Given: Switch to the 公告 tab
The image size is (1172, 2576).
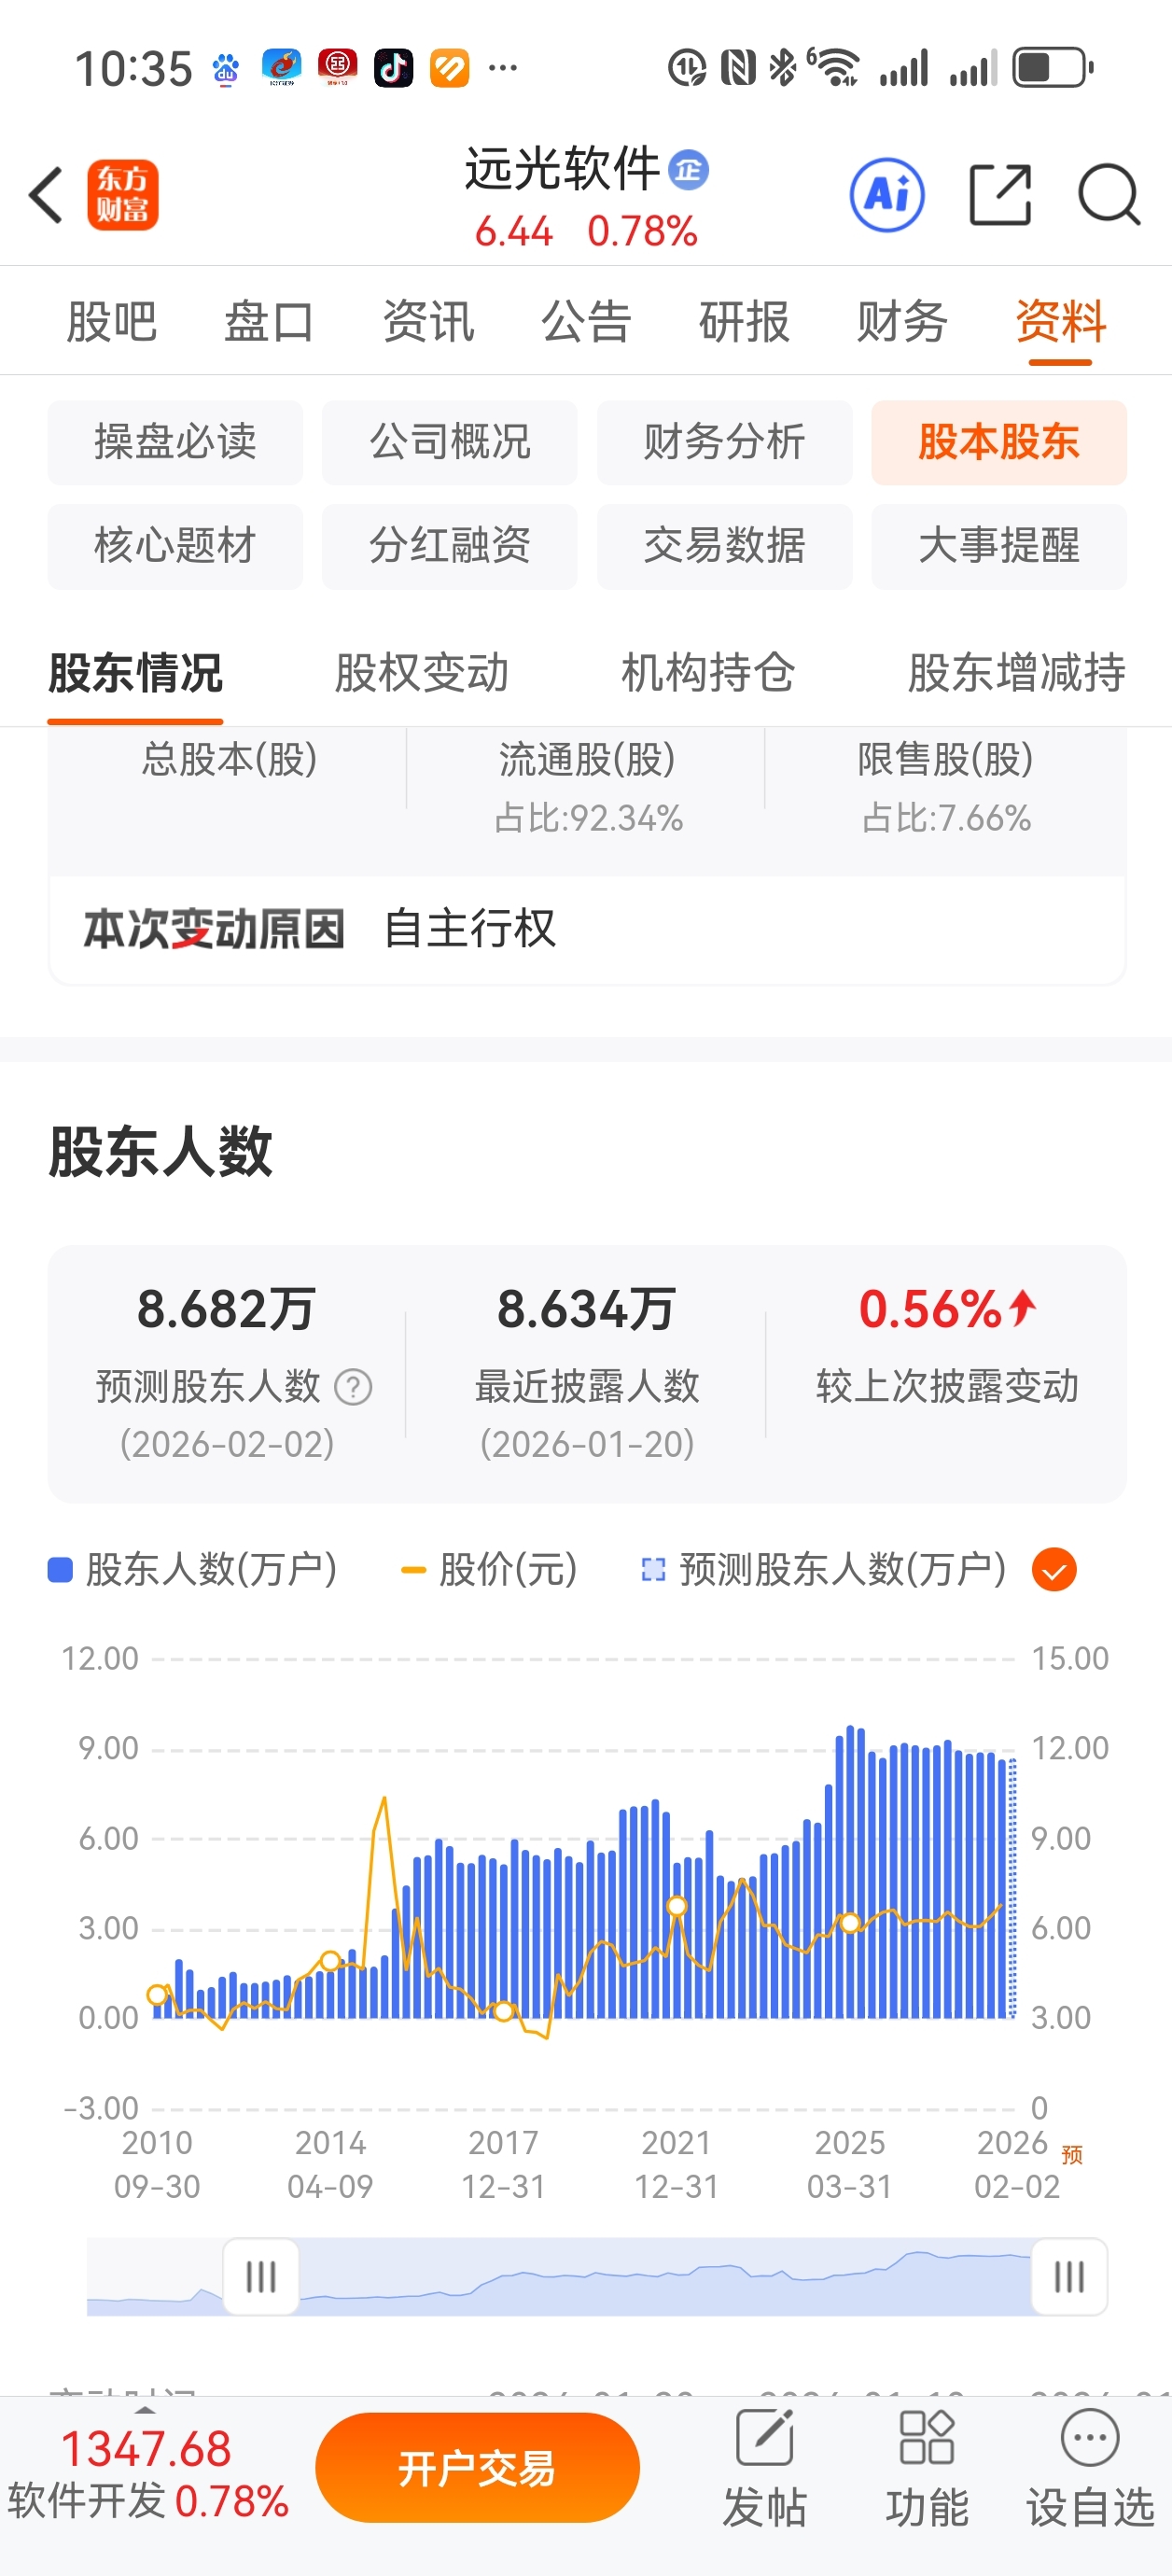Looking at the screenshot, I should [586, 321].
